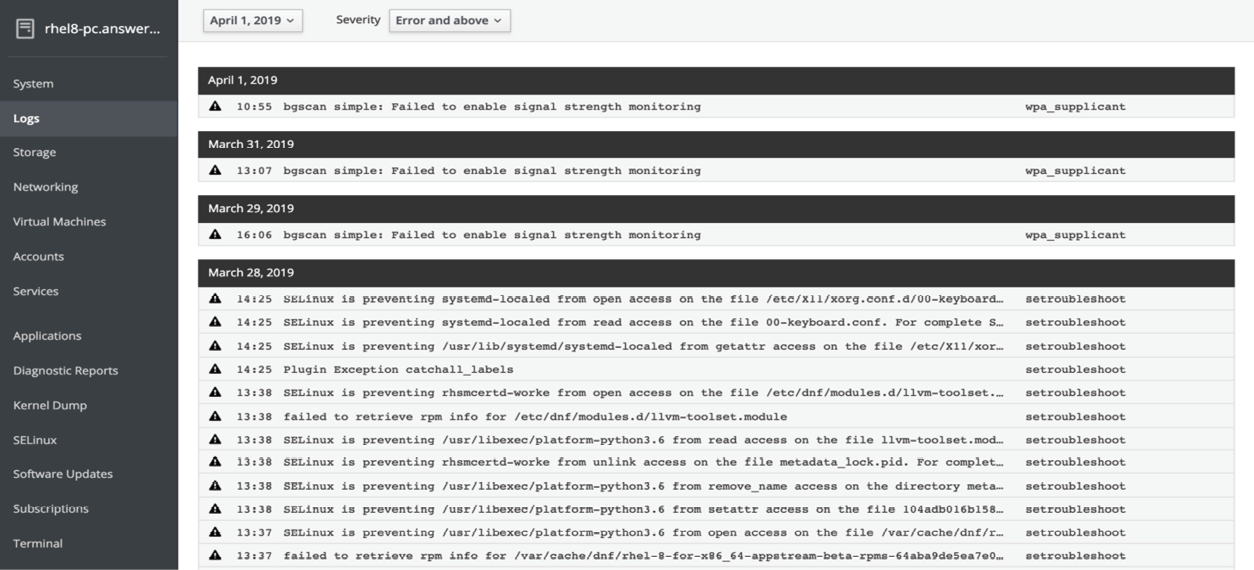Screen dimensions: 1254x570
Task: Click warning icon beside Plugin Exception catchall_labels
Action: tap(215, 369)
